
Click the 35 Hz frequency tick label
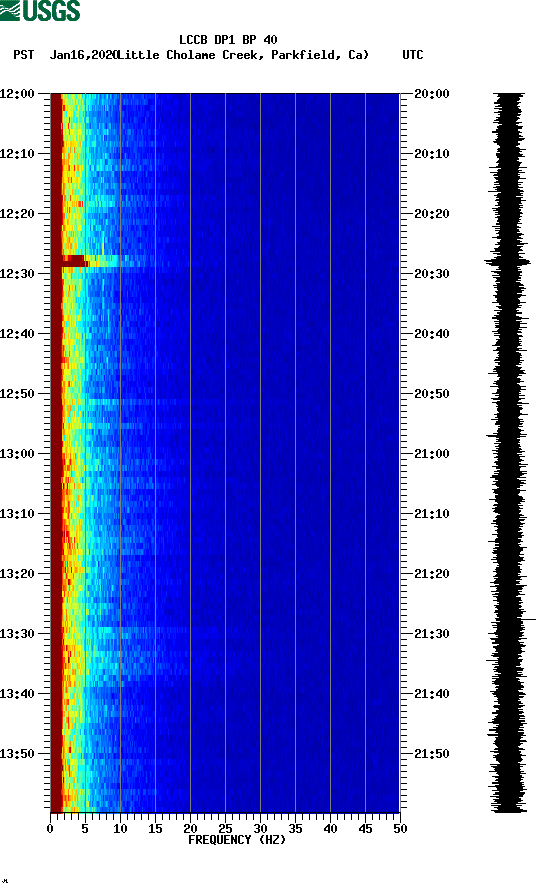(x=295, y=829)
